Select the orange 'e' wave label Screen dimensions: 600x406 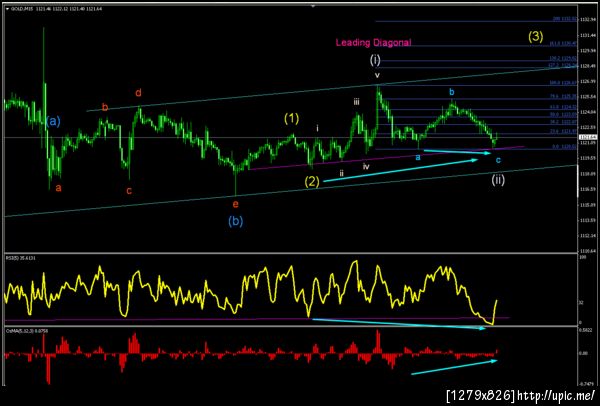(x=235, y=204)
